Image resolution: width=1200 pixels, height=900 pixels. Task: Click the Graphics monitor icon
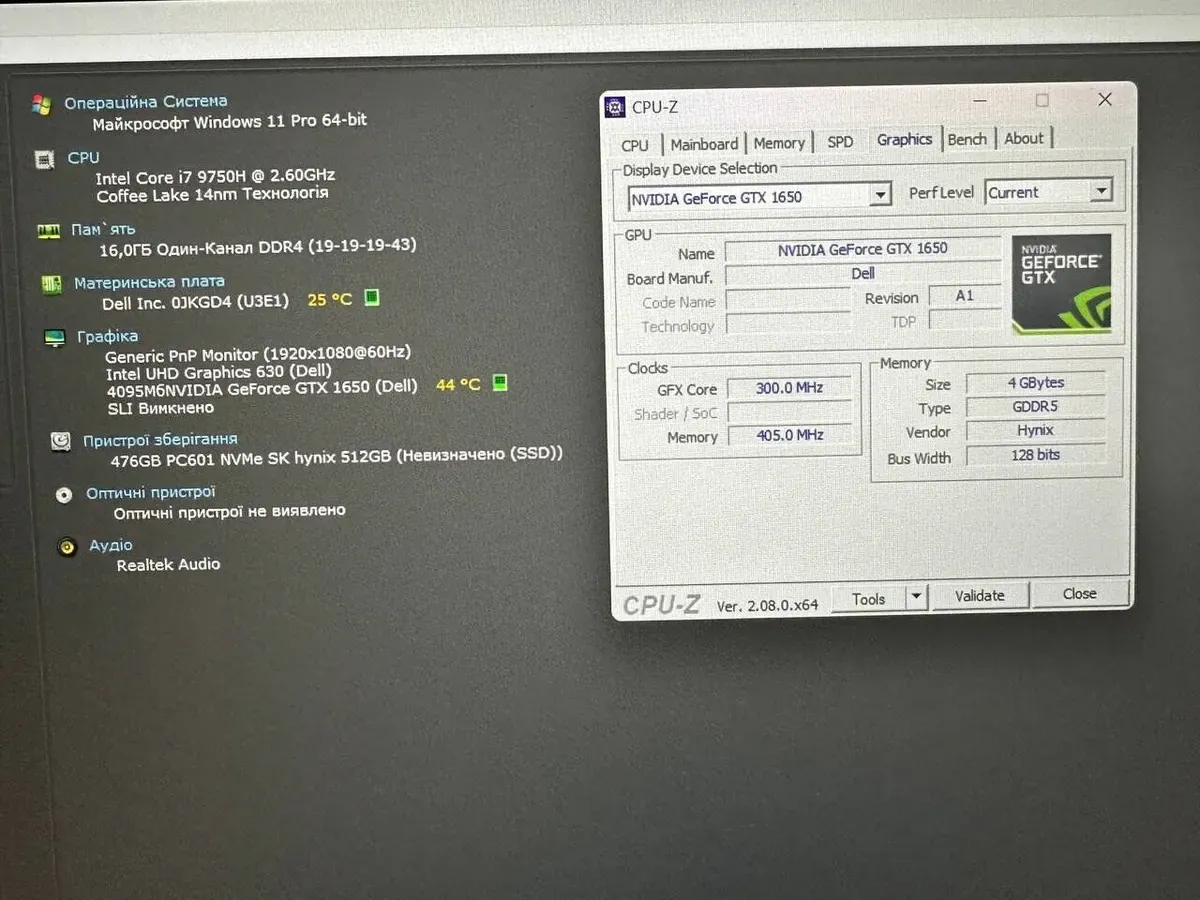tap(55, 338)
